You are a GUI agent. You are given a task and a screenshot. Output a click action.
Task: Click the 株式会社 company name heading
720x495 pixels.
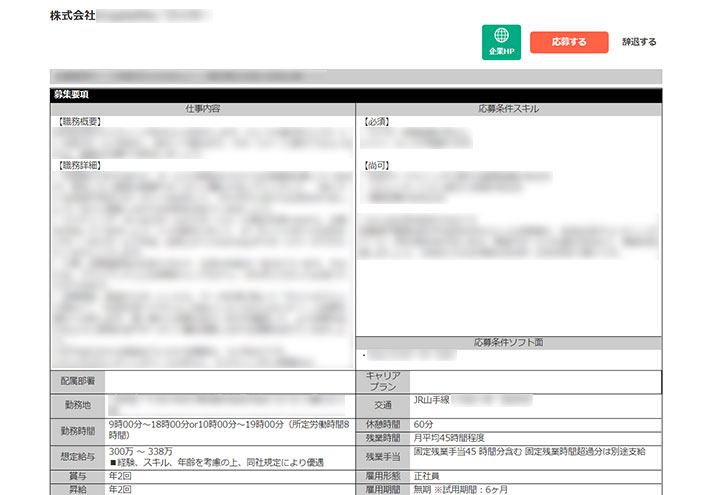pyautogui.click(x=74, y=17)
